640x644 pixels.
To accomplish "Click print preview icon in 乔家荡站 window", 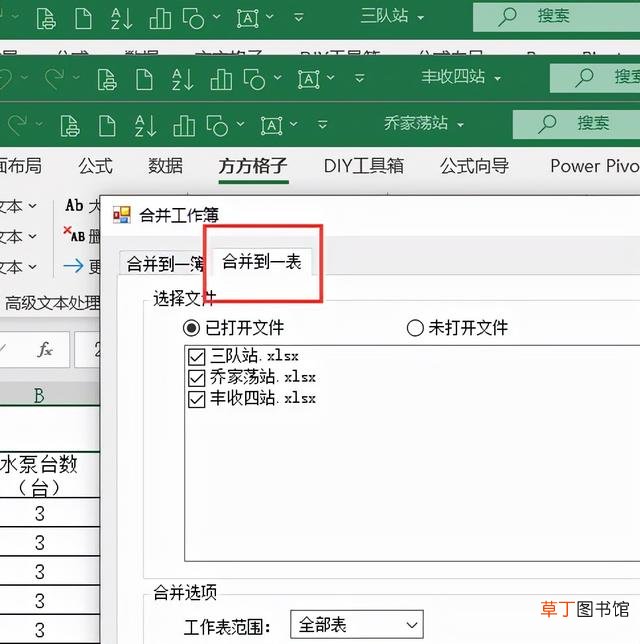I will point(70,125).
